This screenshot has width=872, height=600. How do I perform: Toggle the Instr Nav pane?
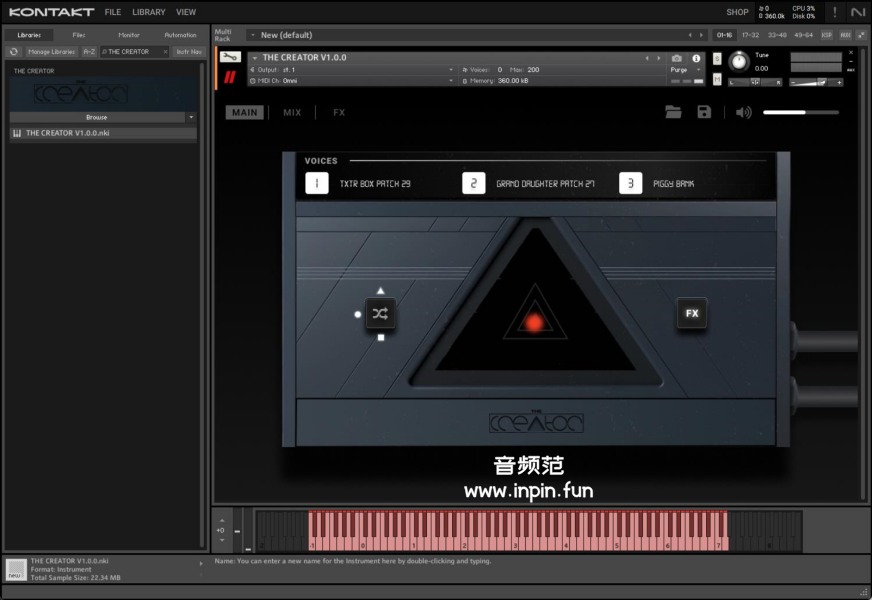(189, 52)
